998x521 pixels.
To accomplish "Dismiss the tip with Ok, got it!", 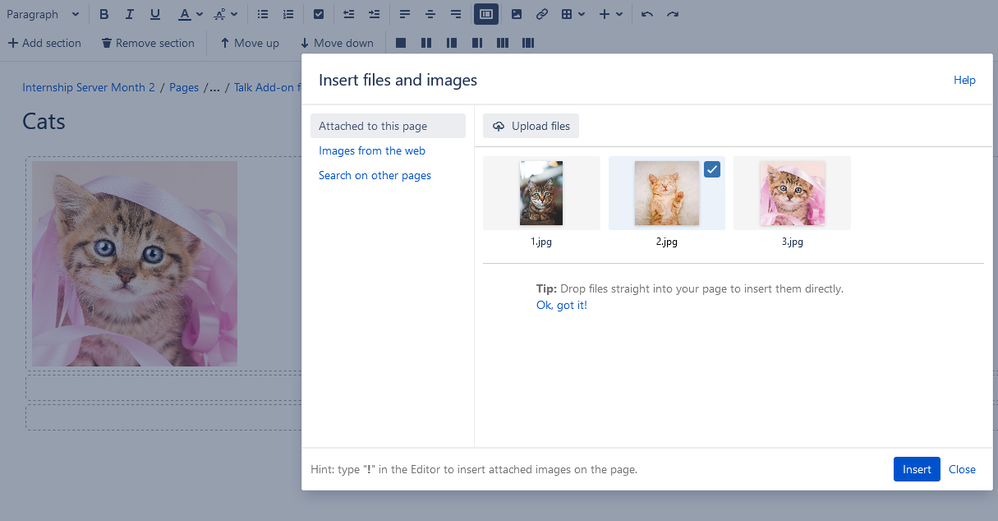I will 561,305.
